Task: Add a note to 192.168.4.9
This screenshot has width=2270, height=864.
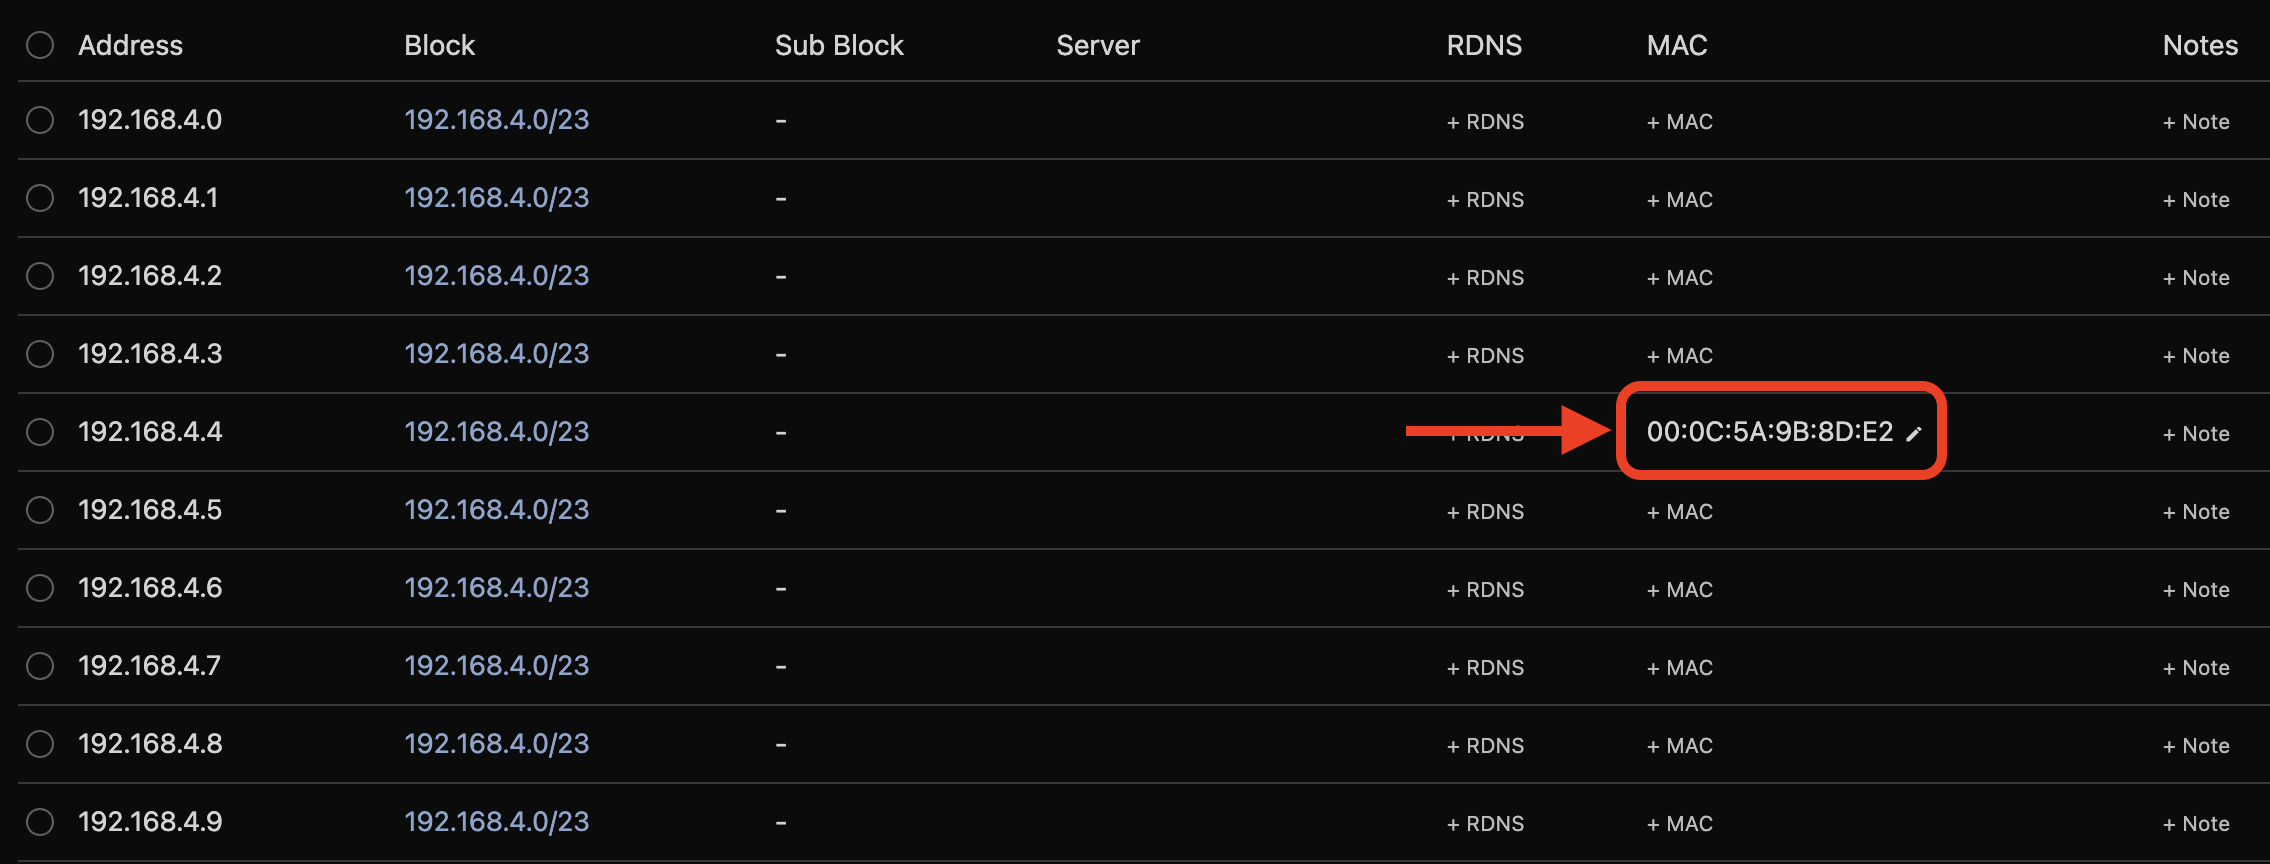Action: [x=2196, y=824]
